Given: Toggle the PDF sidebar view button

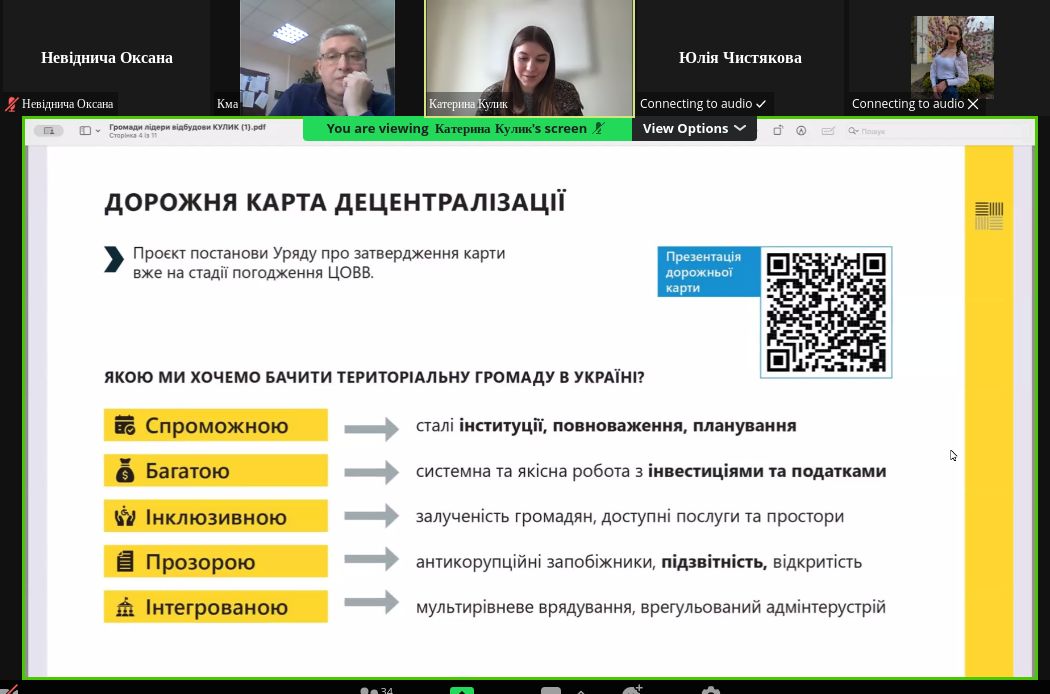Looking at the screenshot, I should (x=85, y=130).
